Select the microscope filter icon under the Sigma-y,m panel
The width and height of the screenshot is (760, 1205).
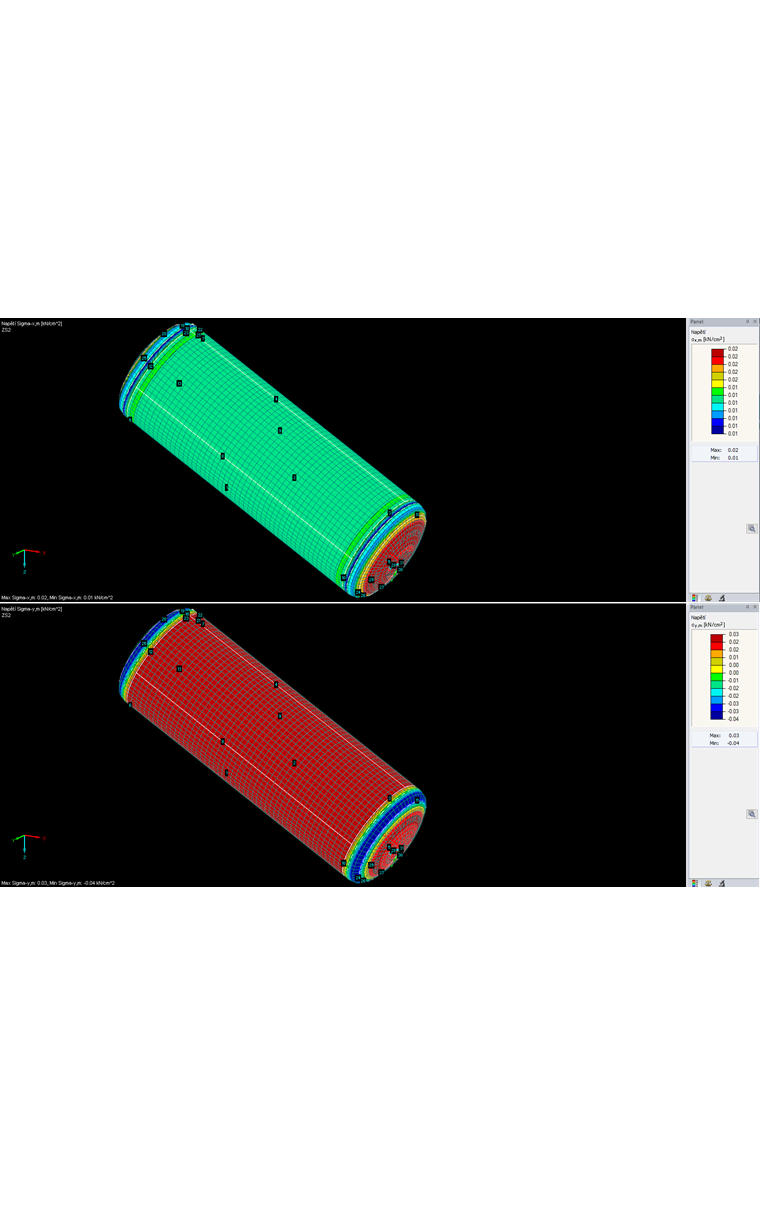point(721,883)
